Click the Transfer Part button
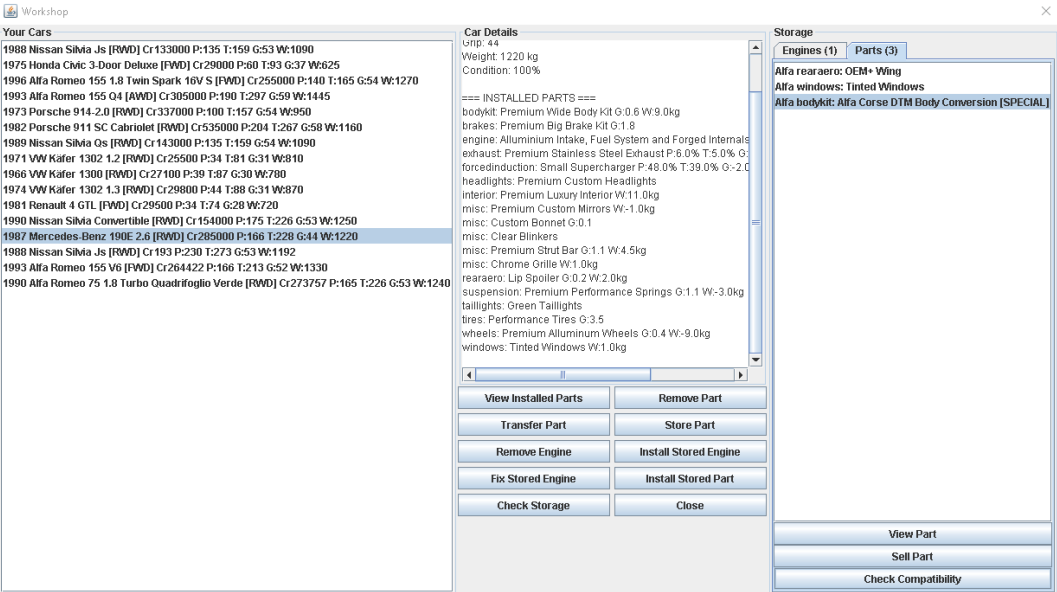Screen dimensions: 1057x592 (533, 425)
